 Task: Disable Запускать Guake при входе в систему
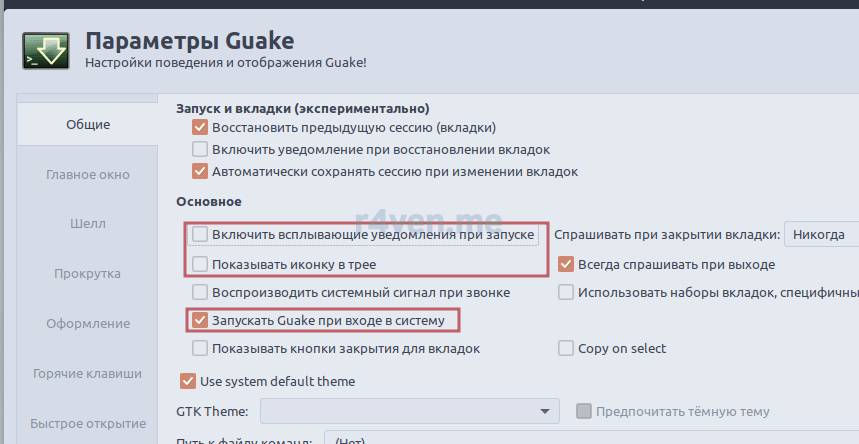[x=200, y=321]
